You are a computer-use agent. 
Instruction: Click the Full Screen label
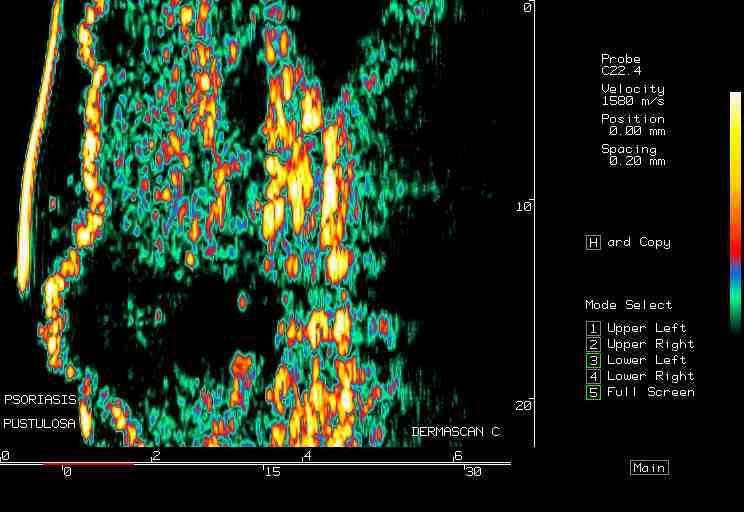(x=651, y=392)
